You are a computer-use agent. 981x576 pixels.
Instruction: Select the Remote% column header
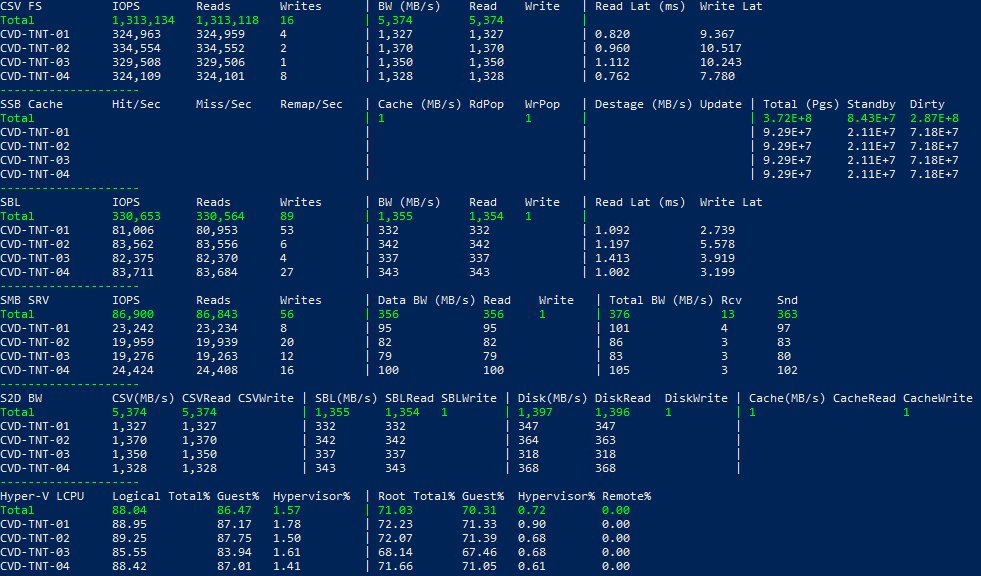coord(626,497)
